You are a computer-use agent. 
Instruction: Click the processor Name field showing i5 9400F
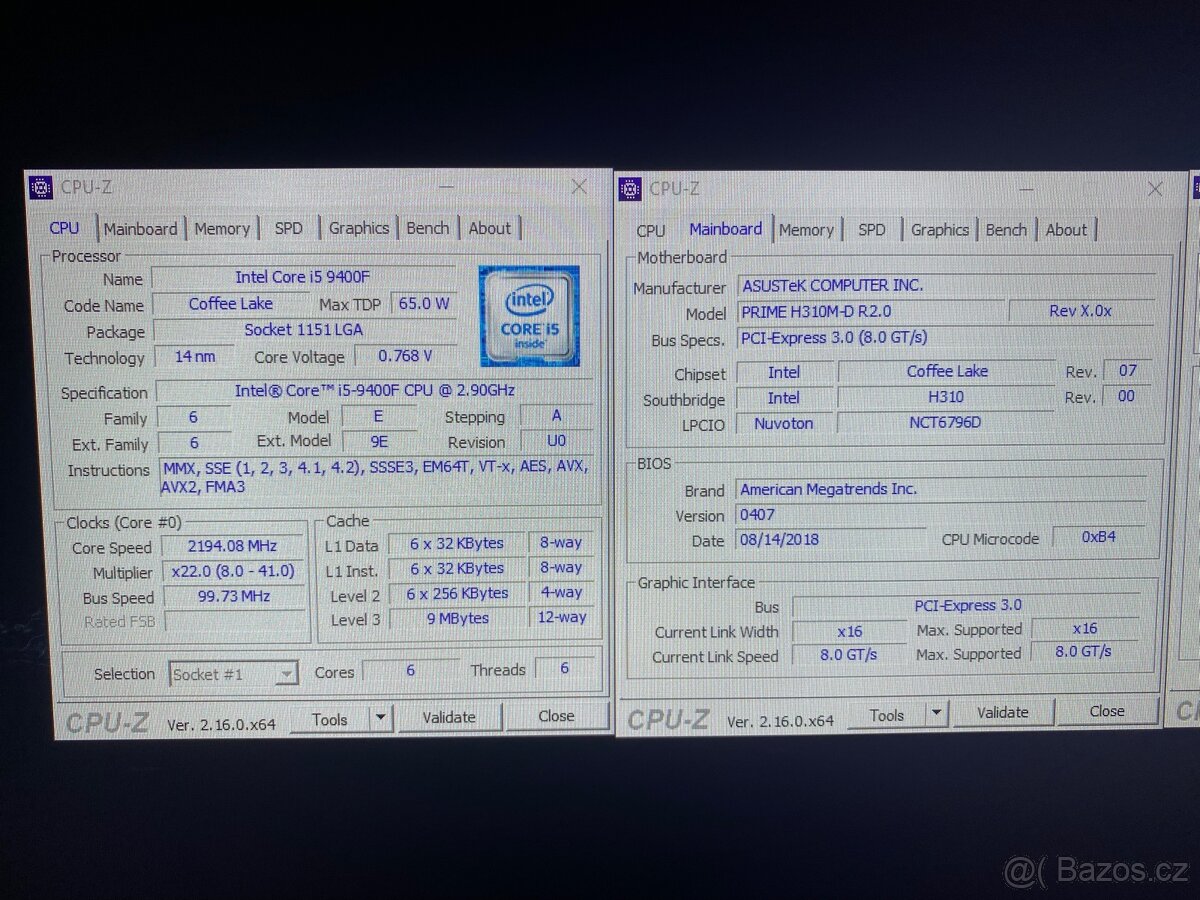tap(302, 277)
